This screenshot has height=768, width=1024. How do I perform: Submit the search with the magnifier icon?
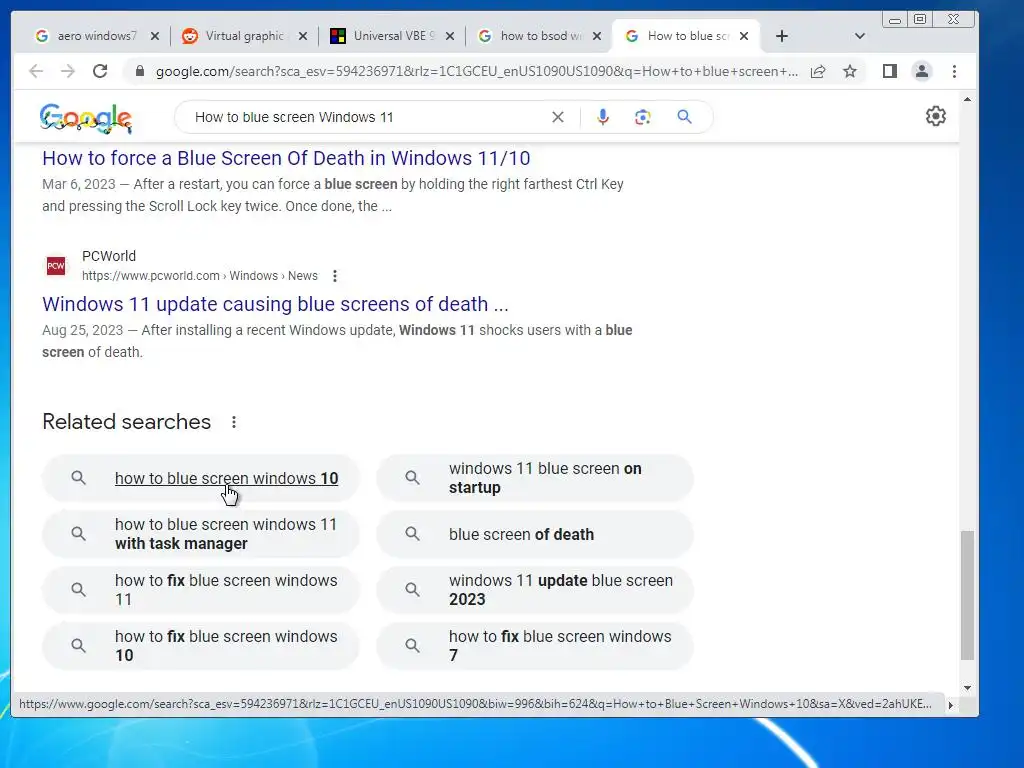point(684,117)
